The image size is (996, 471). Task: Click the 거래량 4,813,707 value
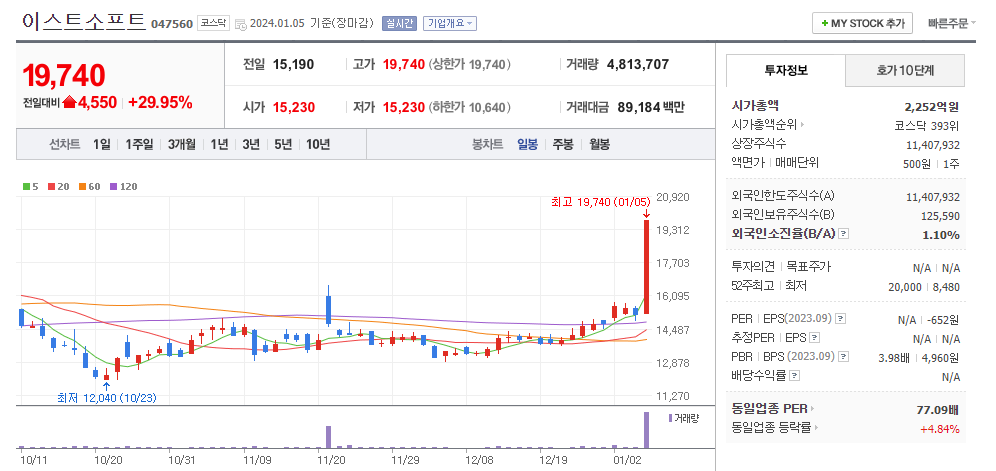coord(638,64)
